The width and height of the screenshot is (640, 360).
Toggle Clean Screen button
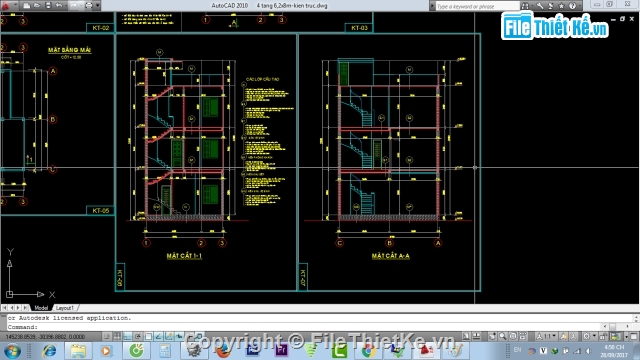pyautogui.click(x=634, y=336)
